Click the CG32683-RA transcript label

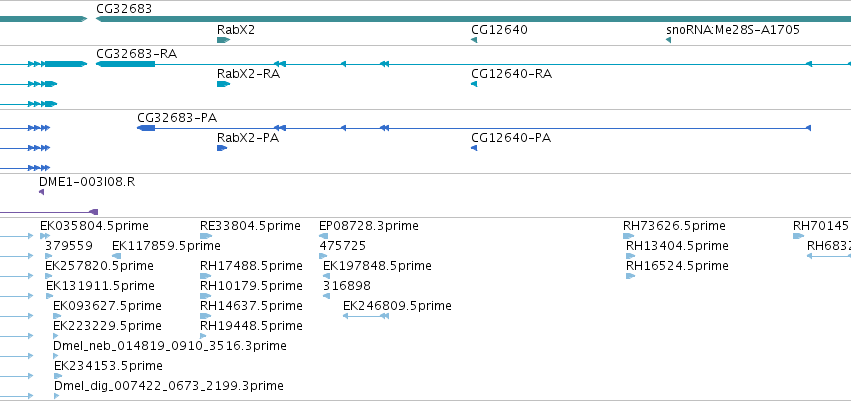point(137,54)
